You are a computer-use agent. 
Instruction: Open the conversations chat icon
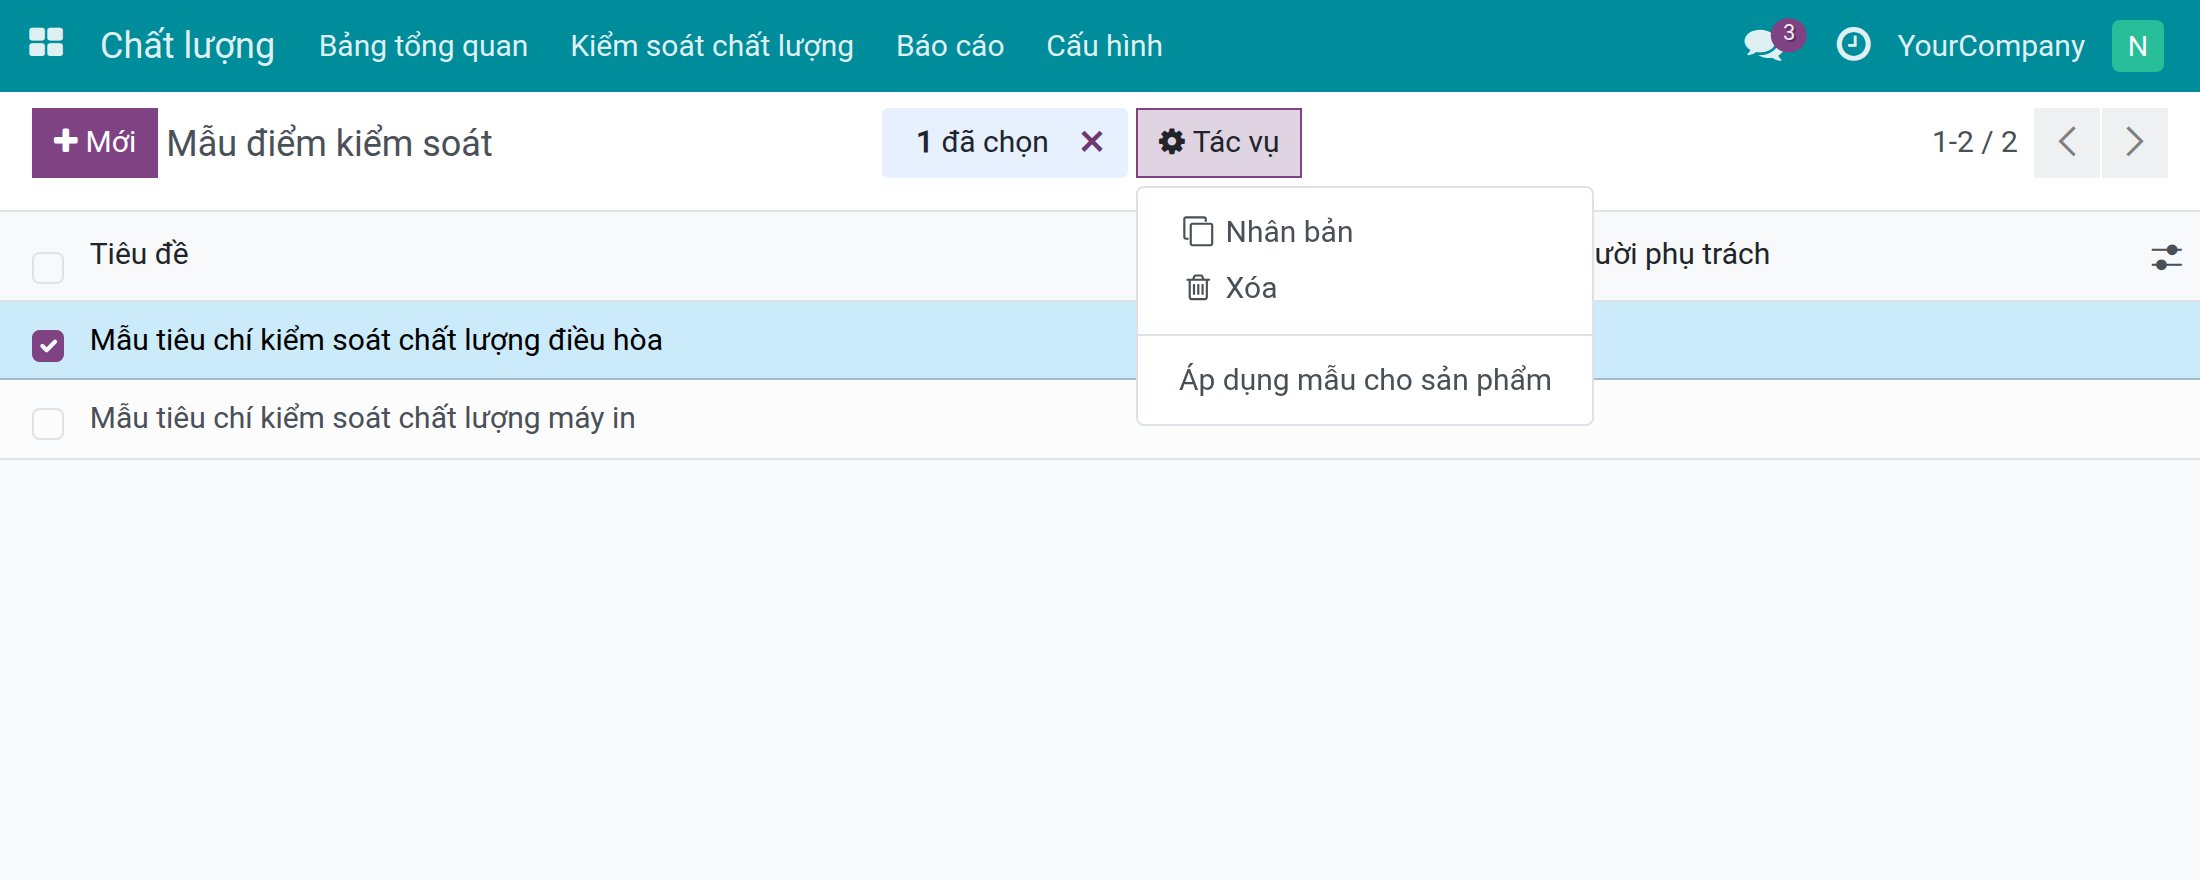[1764, 45]
